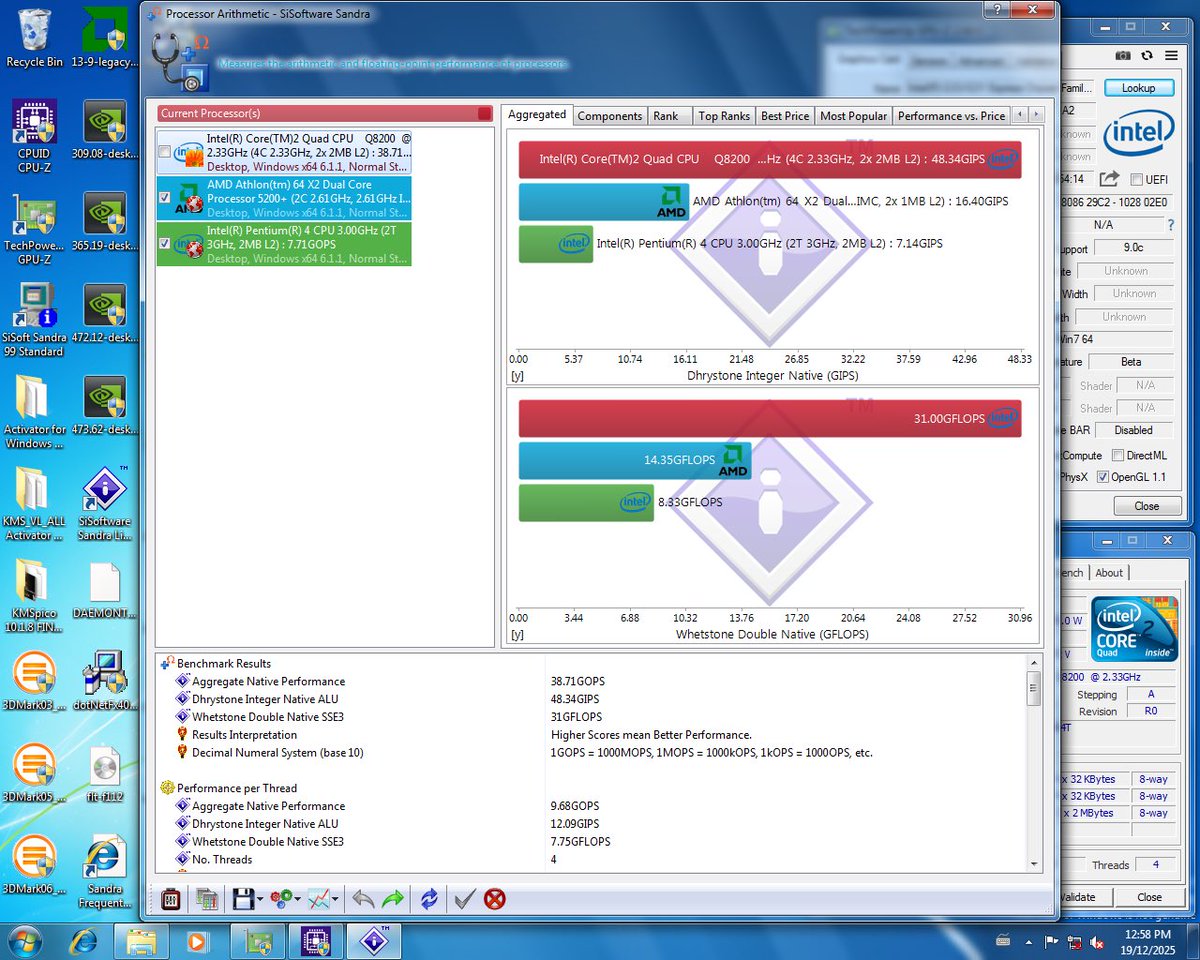Click the red X cancel icon
The width and height of the screenshot is (1200, 960).
click(494, 899)
